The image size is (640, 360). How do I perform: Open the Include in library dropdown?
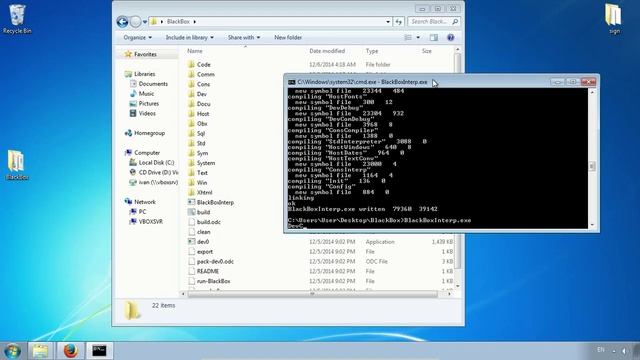pyautogui.click(x=189, y=38)
